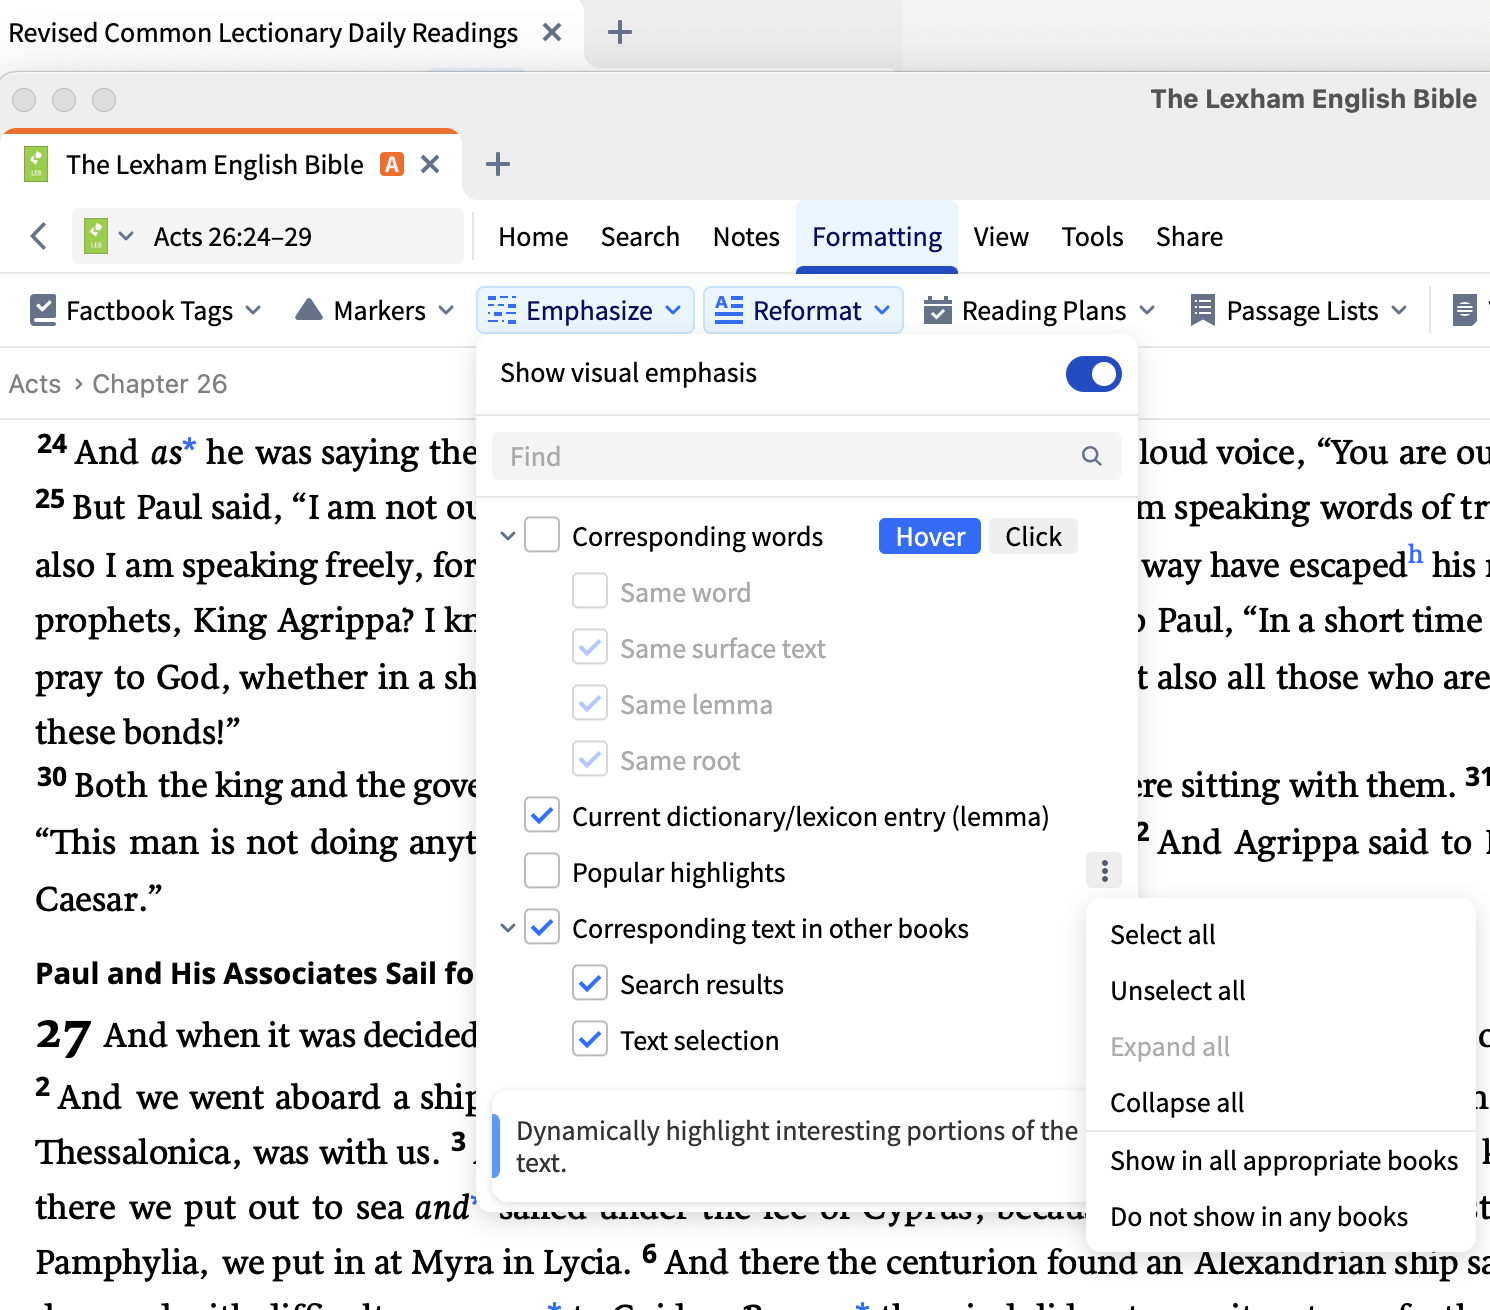Uncheck Current dictionary/lexicon entry (lemma)

(x=542, y=815)
